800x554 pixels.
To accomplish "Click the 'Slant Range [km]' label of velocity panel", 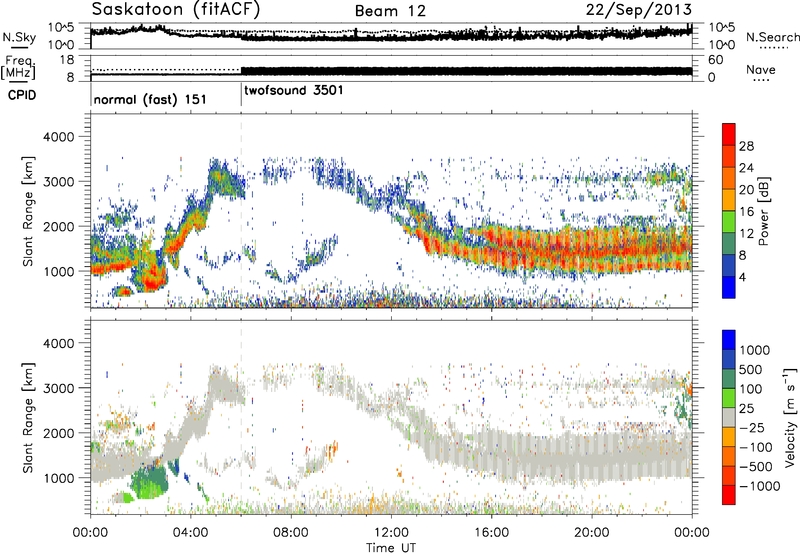I will click(x=28, y=418).
